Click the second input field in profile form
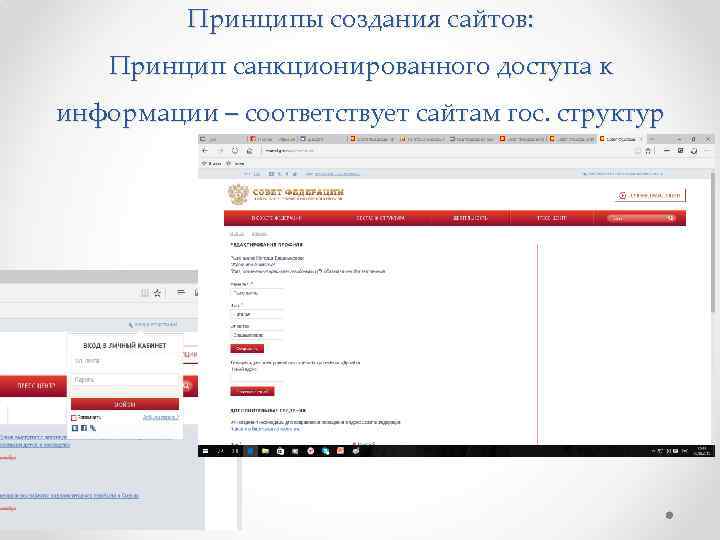 pyautogui.click(x=257, y=315)
